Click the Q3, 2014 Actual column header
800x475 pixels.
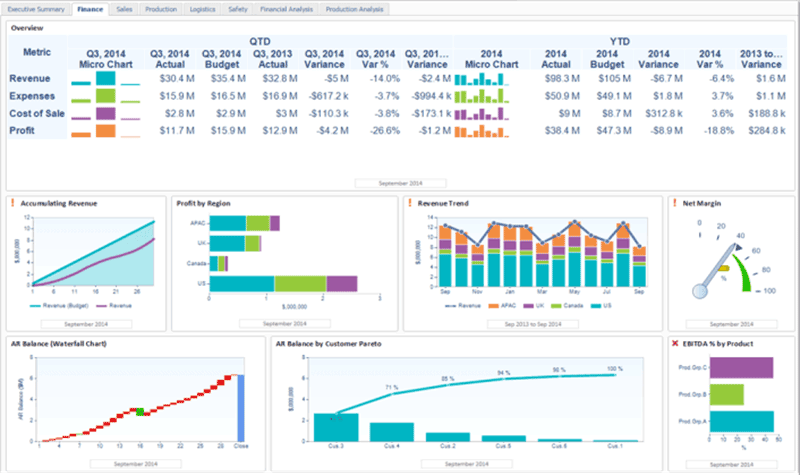point(170,59)
